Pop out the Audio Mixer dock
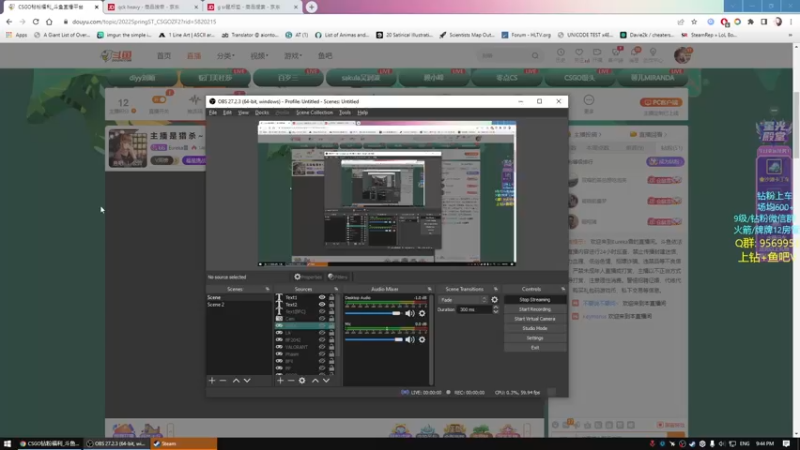 (429, 289)
